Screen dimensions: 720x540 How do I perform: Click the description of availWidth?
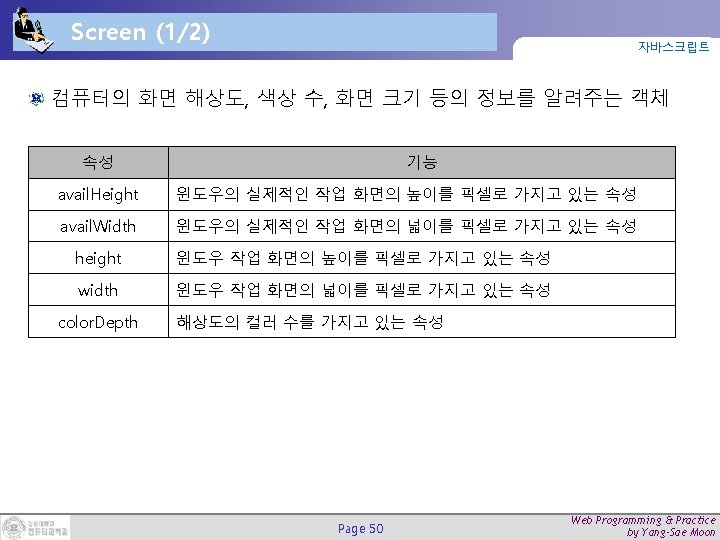tap(406, 226)
